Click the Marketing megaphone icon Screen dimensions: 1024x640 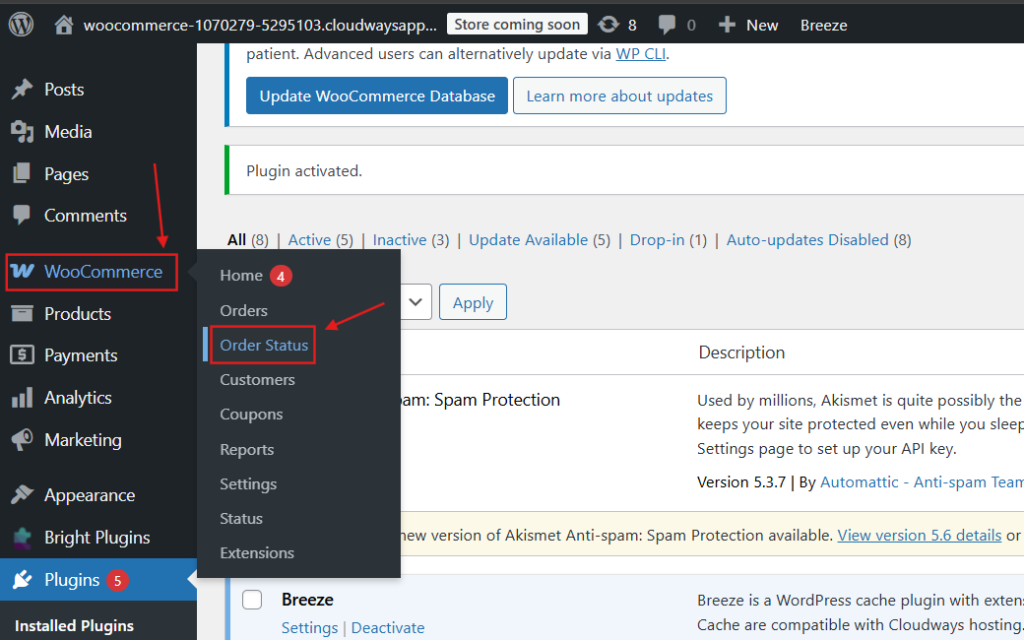[x=22, y=440]
